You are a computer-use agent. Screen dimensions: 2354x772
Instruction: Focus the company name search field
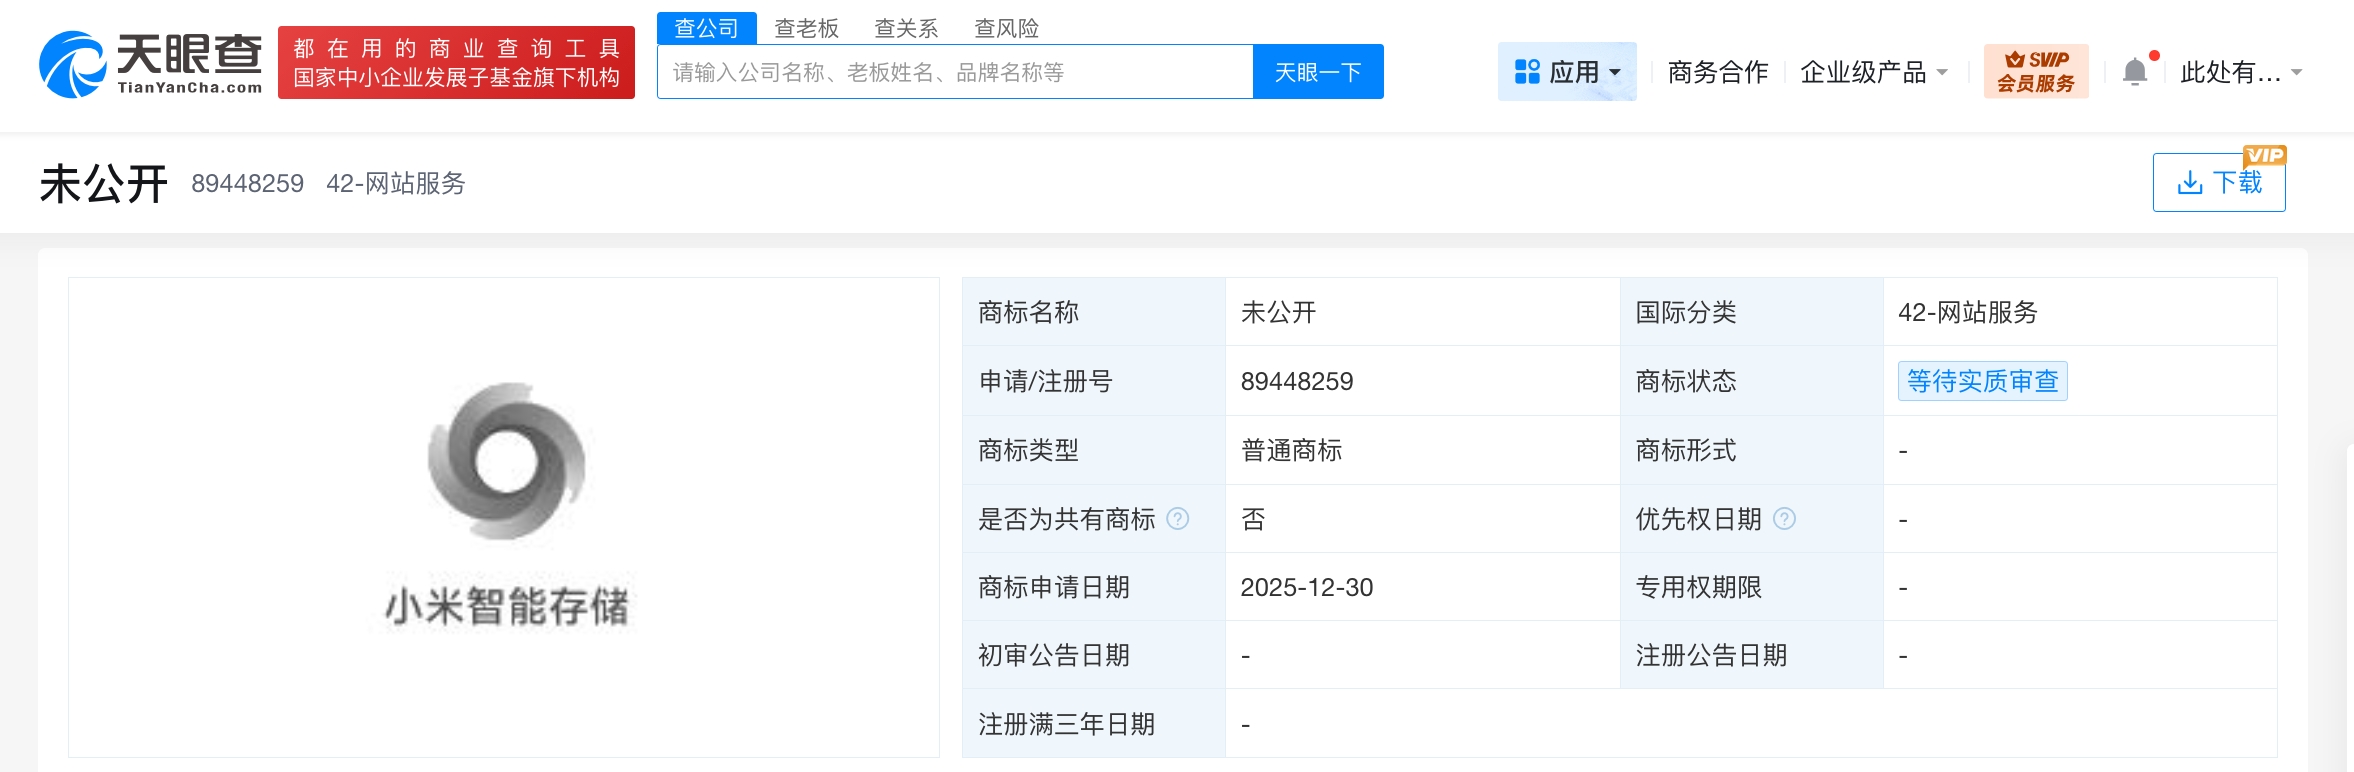tap(954, 72)
